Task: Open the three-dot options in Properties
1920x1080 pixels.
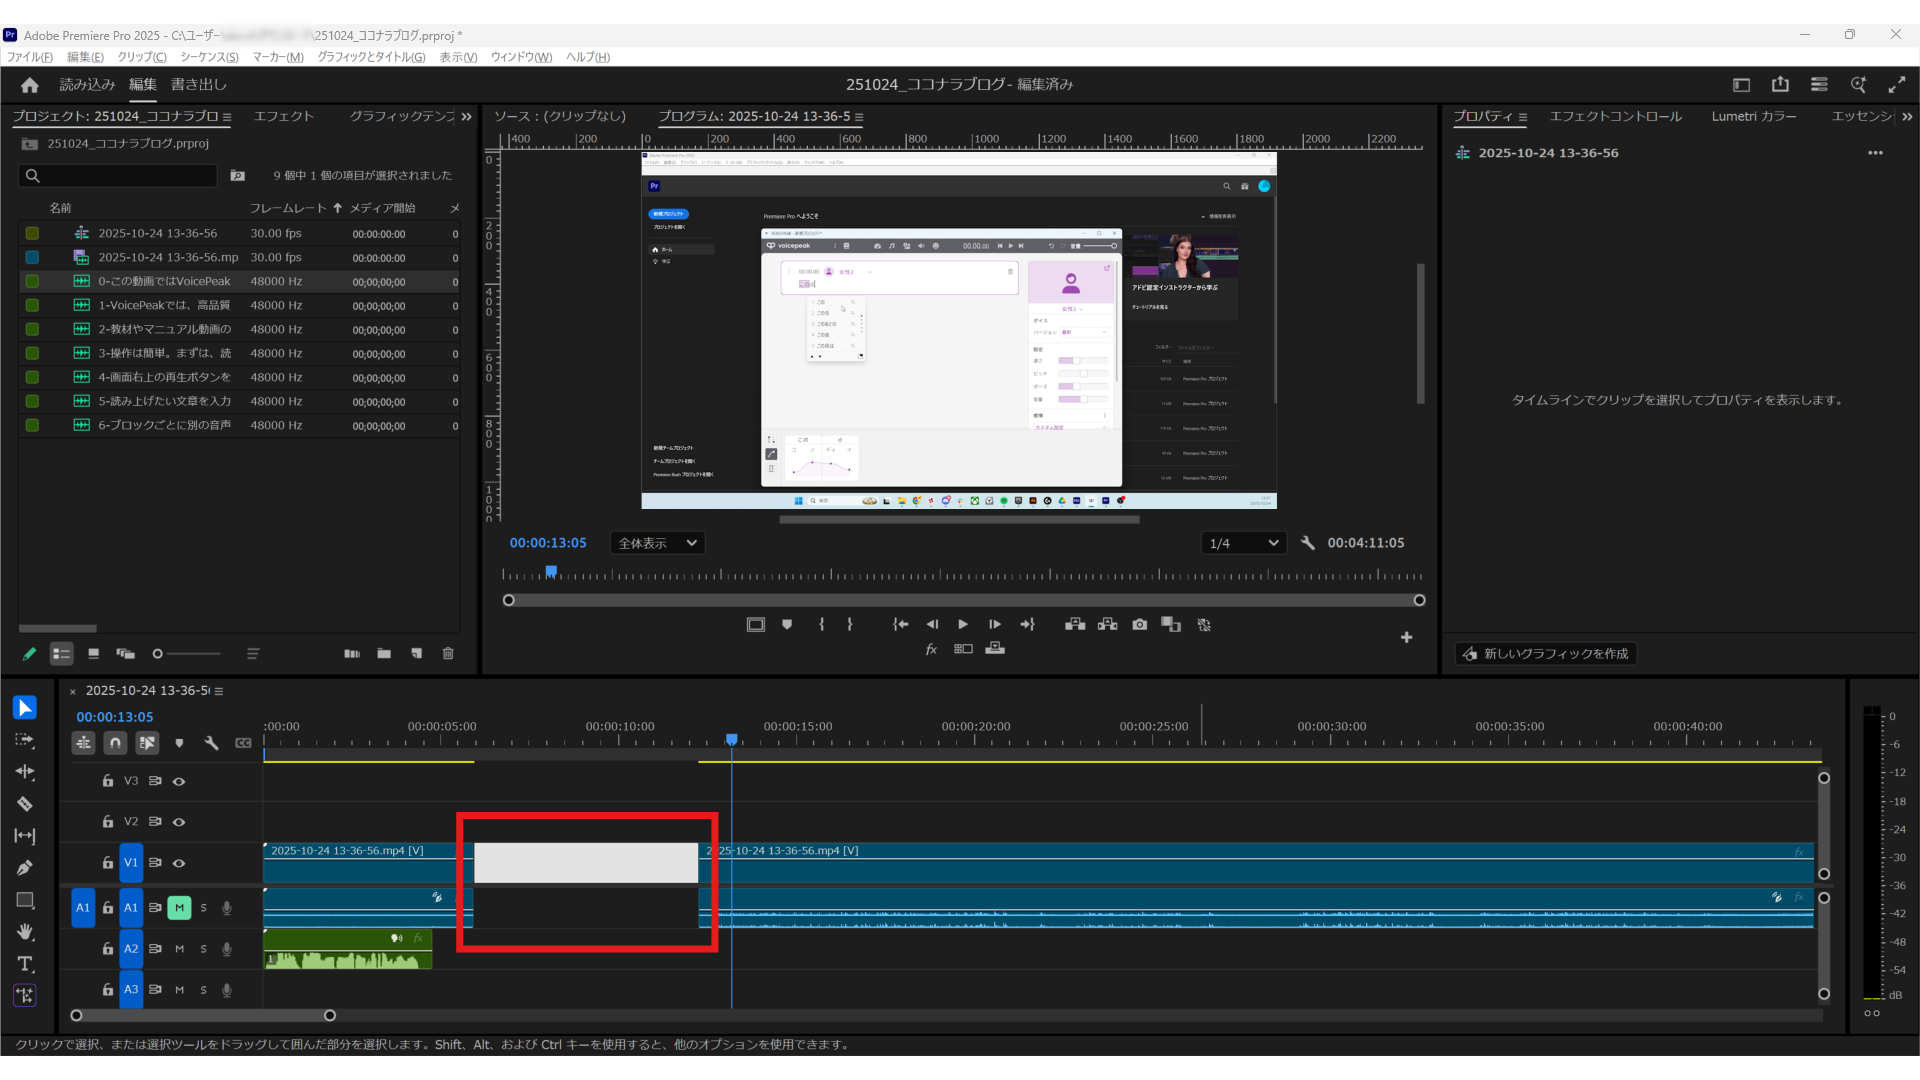Action: (x=1875, y=153)
